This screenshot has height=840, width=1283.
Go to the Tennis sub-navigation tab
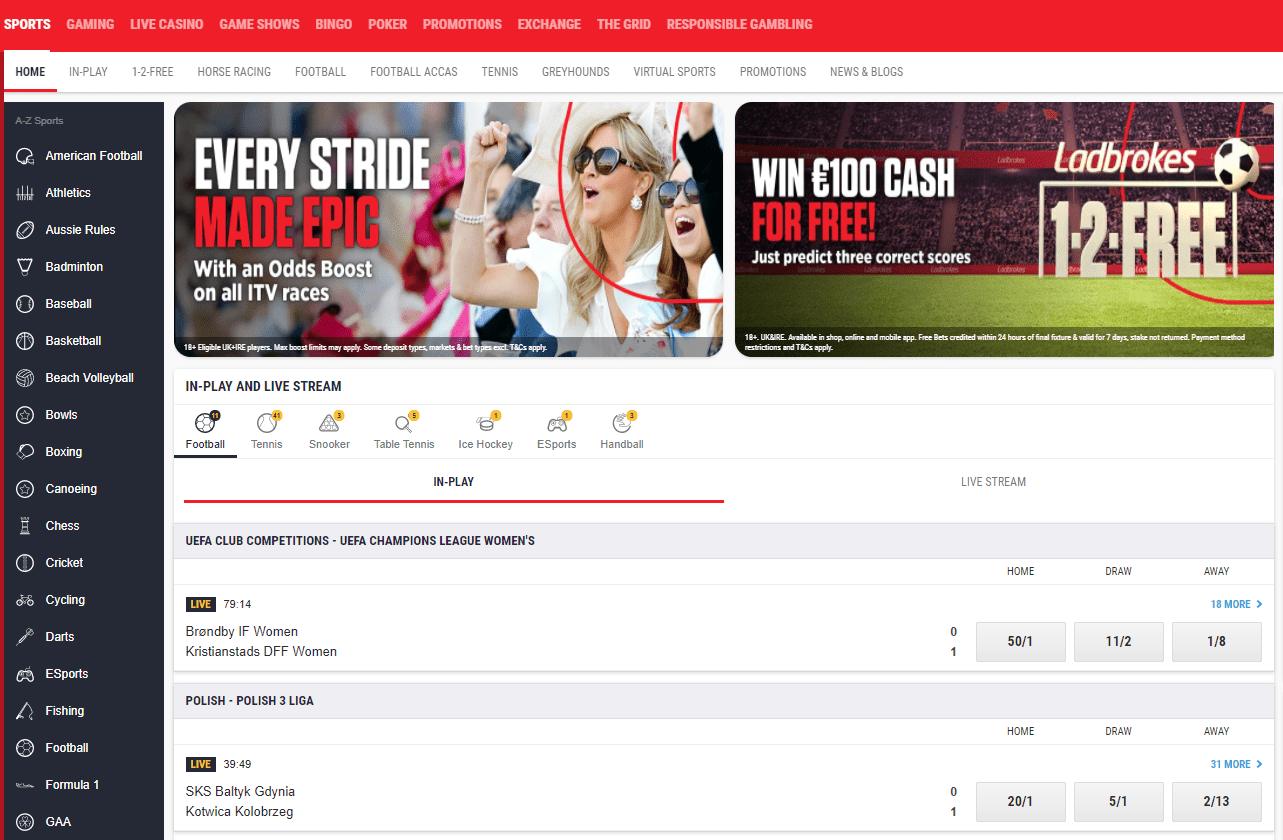tap(500, 72)
